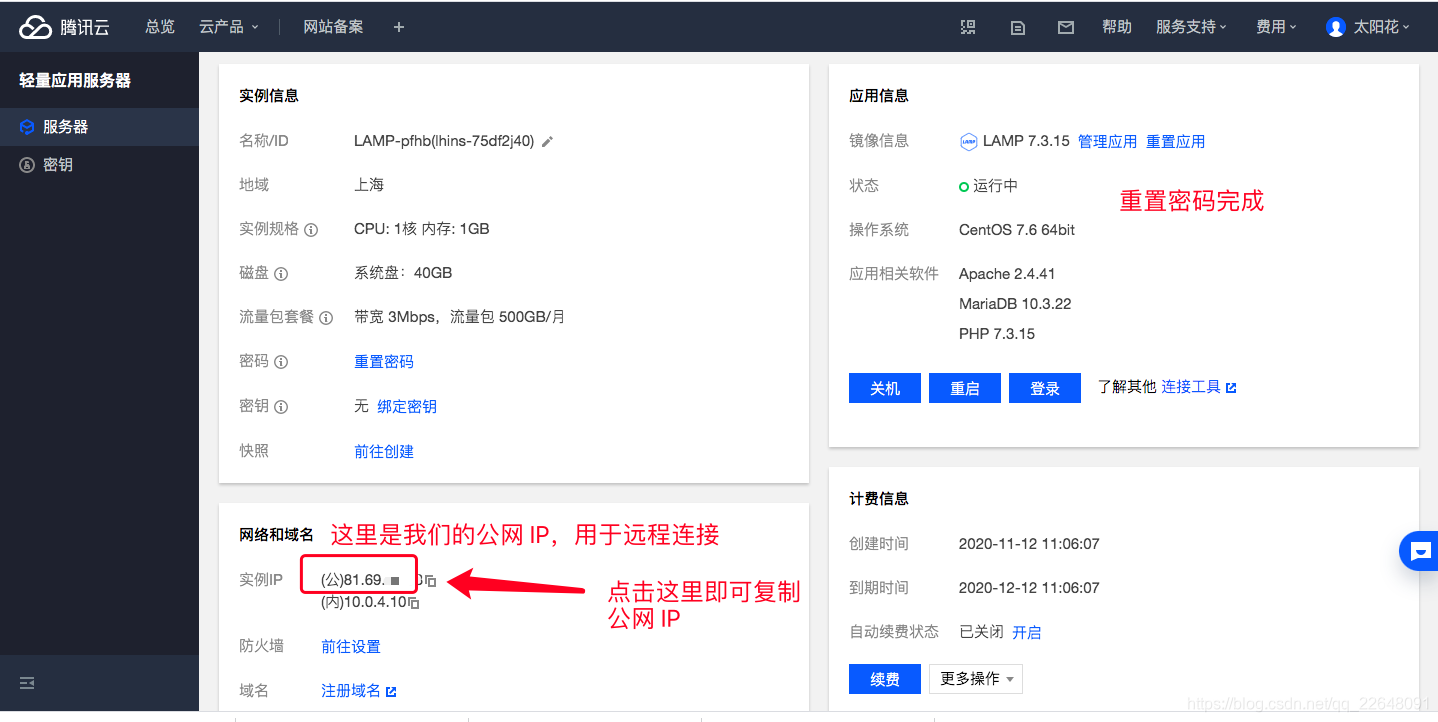This screenshot has width=1438, height=722.
Task: Show info for 磁盘
Action: (281, 274)
